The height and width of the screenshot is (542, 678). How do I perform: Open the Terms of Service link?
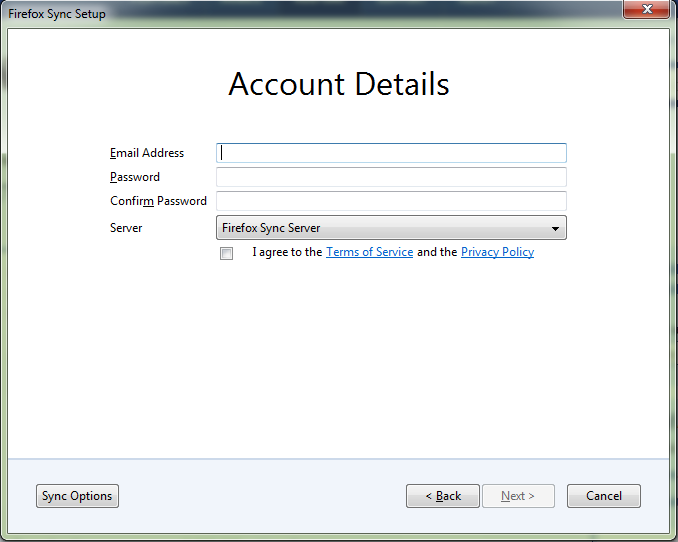(369, 252)
